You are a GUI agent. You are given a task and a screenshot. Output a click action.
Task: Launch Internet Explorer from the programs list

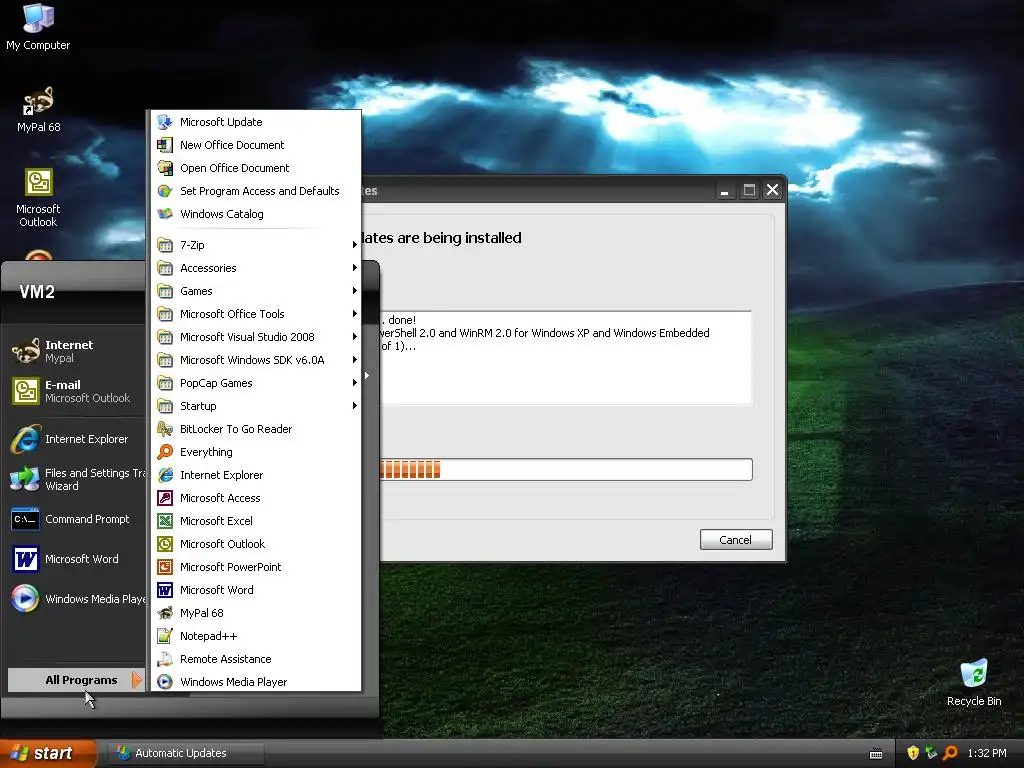[x=255, y=475]
